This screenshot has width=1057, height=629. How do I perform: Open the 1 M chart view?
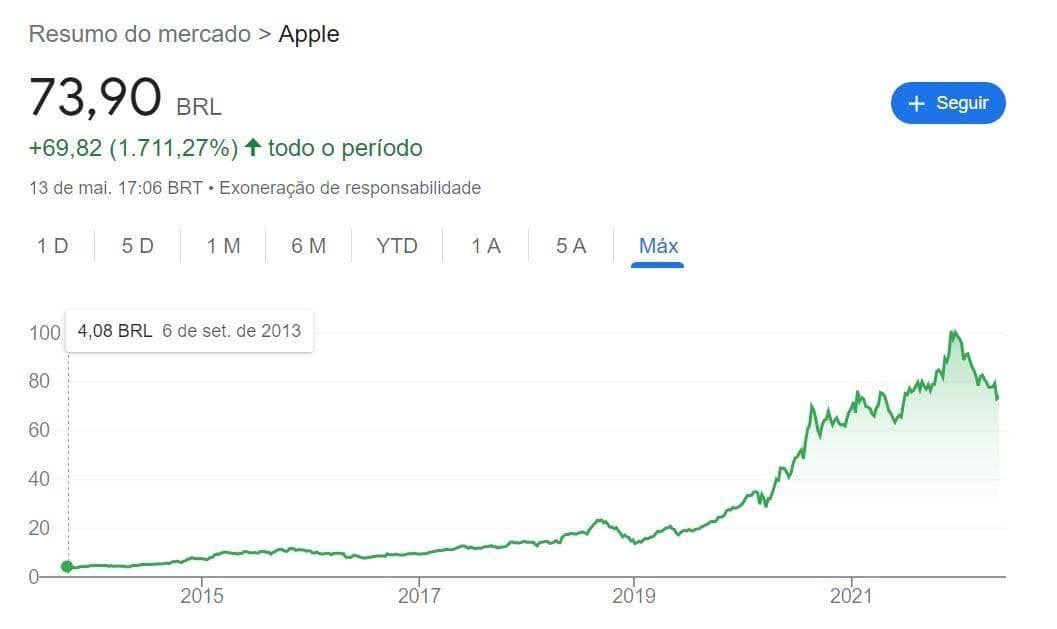tap(222, 245)
